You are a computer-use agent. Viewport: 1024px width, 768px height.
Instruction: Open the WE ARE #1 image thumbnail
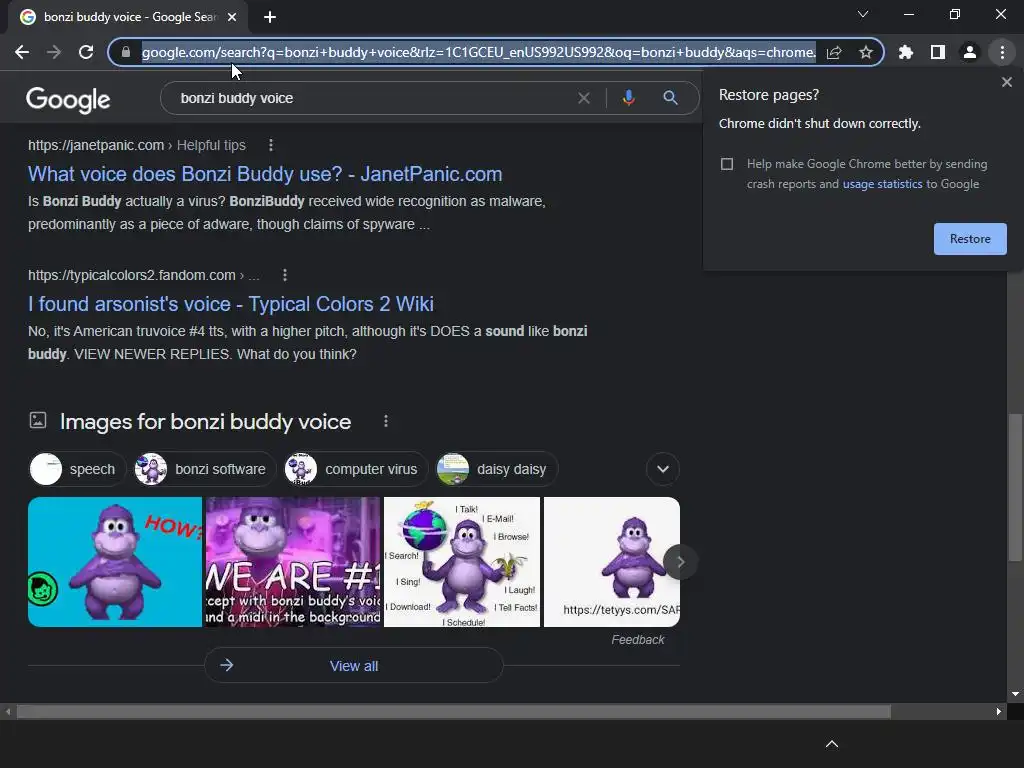pyautogui.click(x=293, y=562)
